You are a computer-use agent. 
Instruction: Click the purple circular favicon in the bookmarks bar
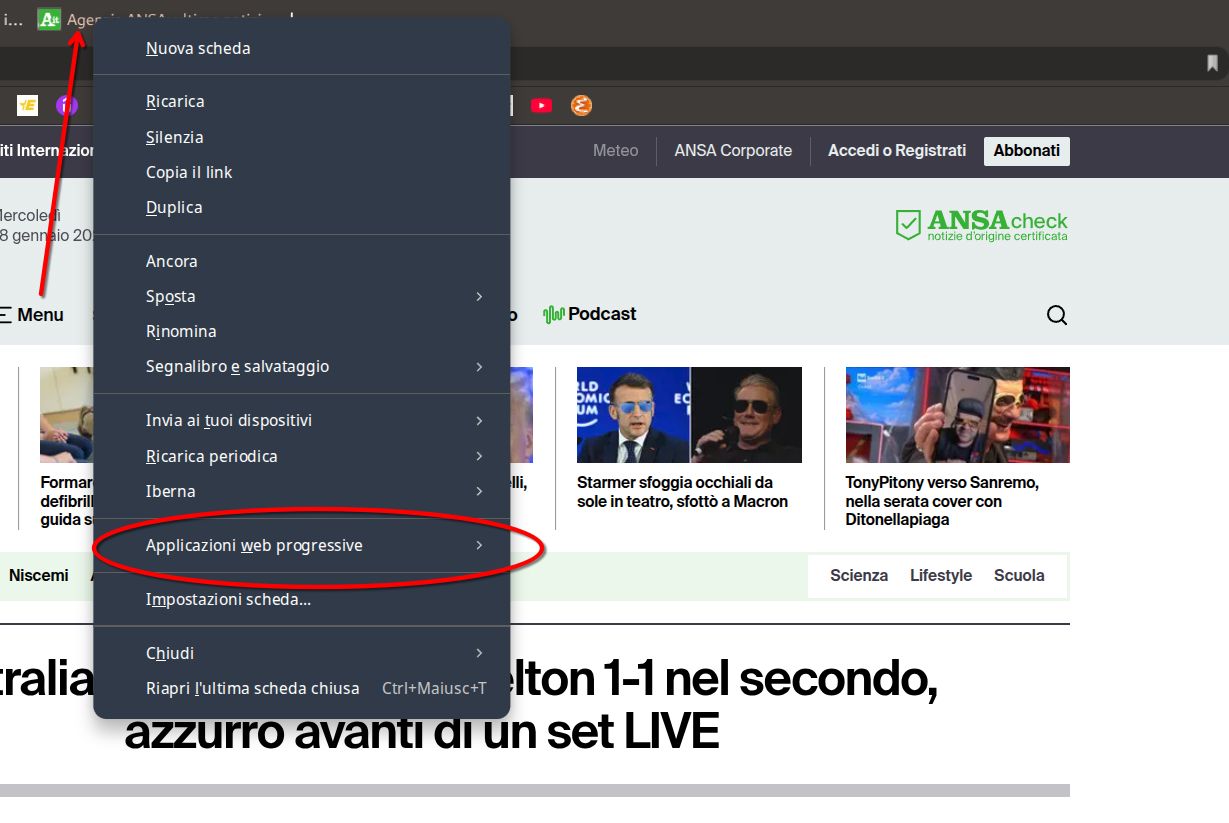[66, 104]
